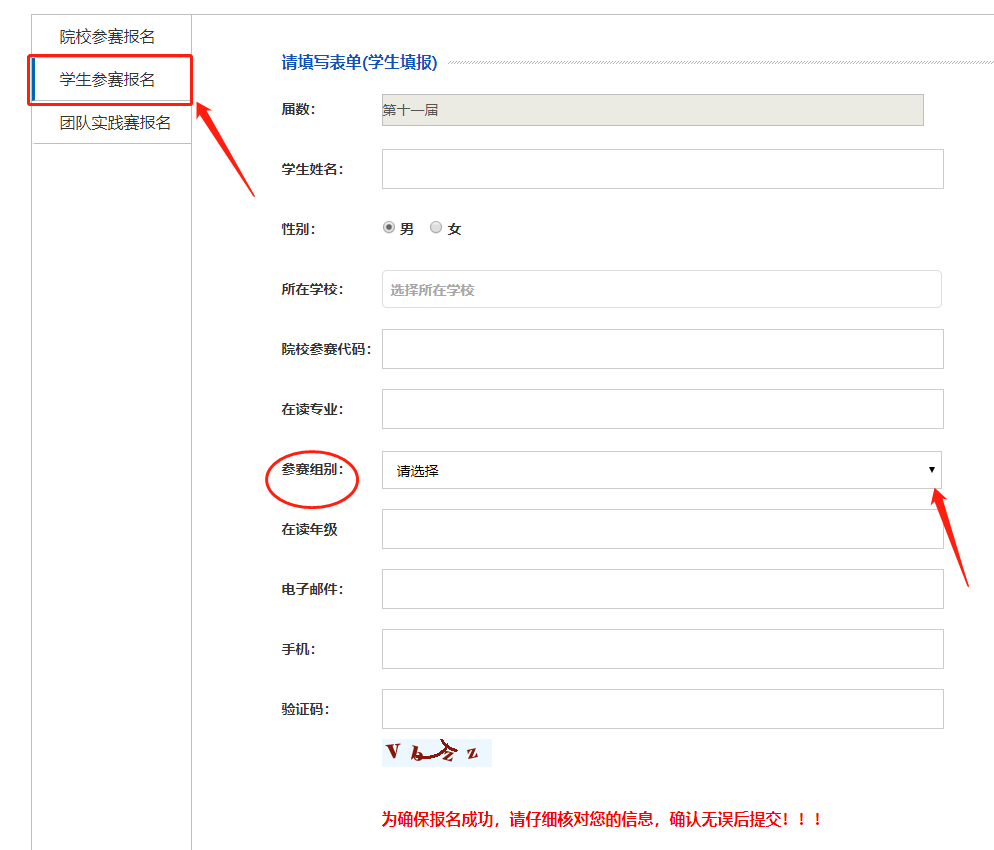
Task: Click the 届数 field showing 第十一届
Action: click(652, 110)
